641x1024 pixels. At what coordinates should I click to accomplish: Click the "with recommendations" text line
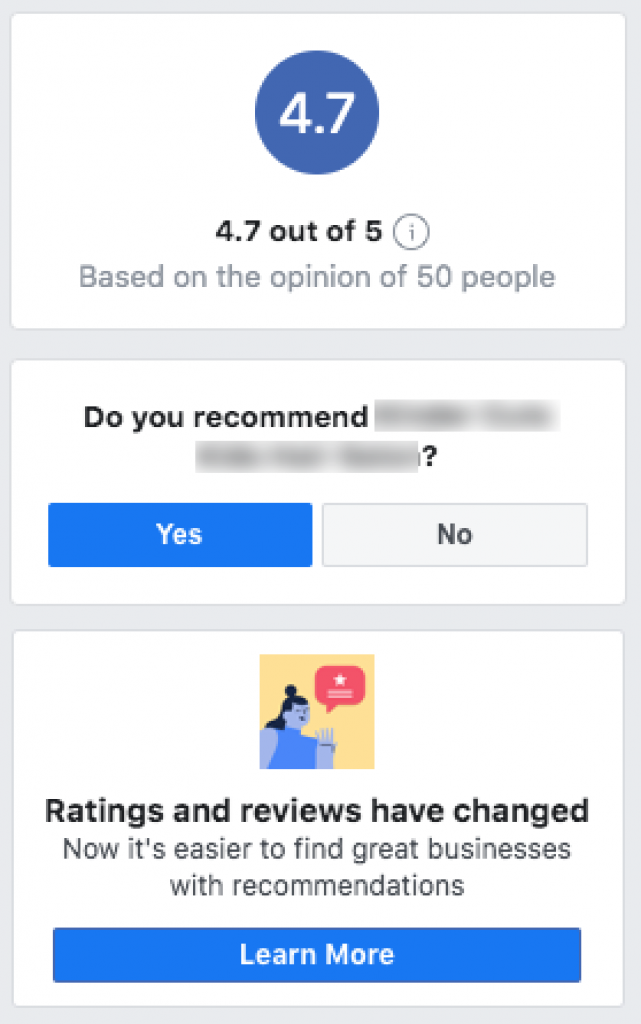coord(317,885)
